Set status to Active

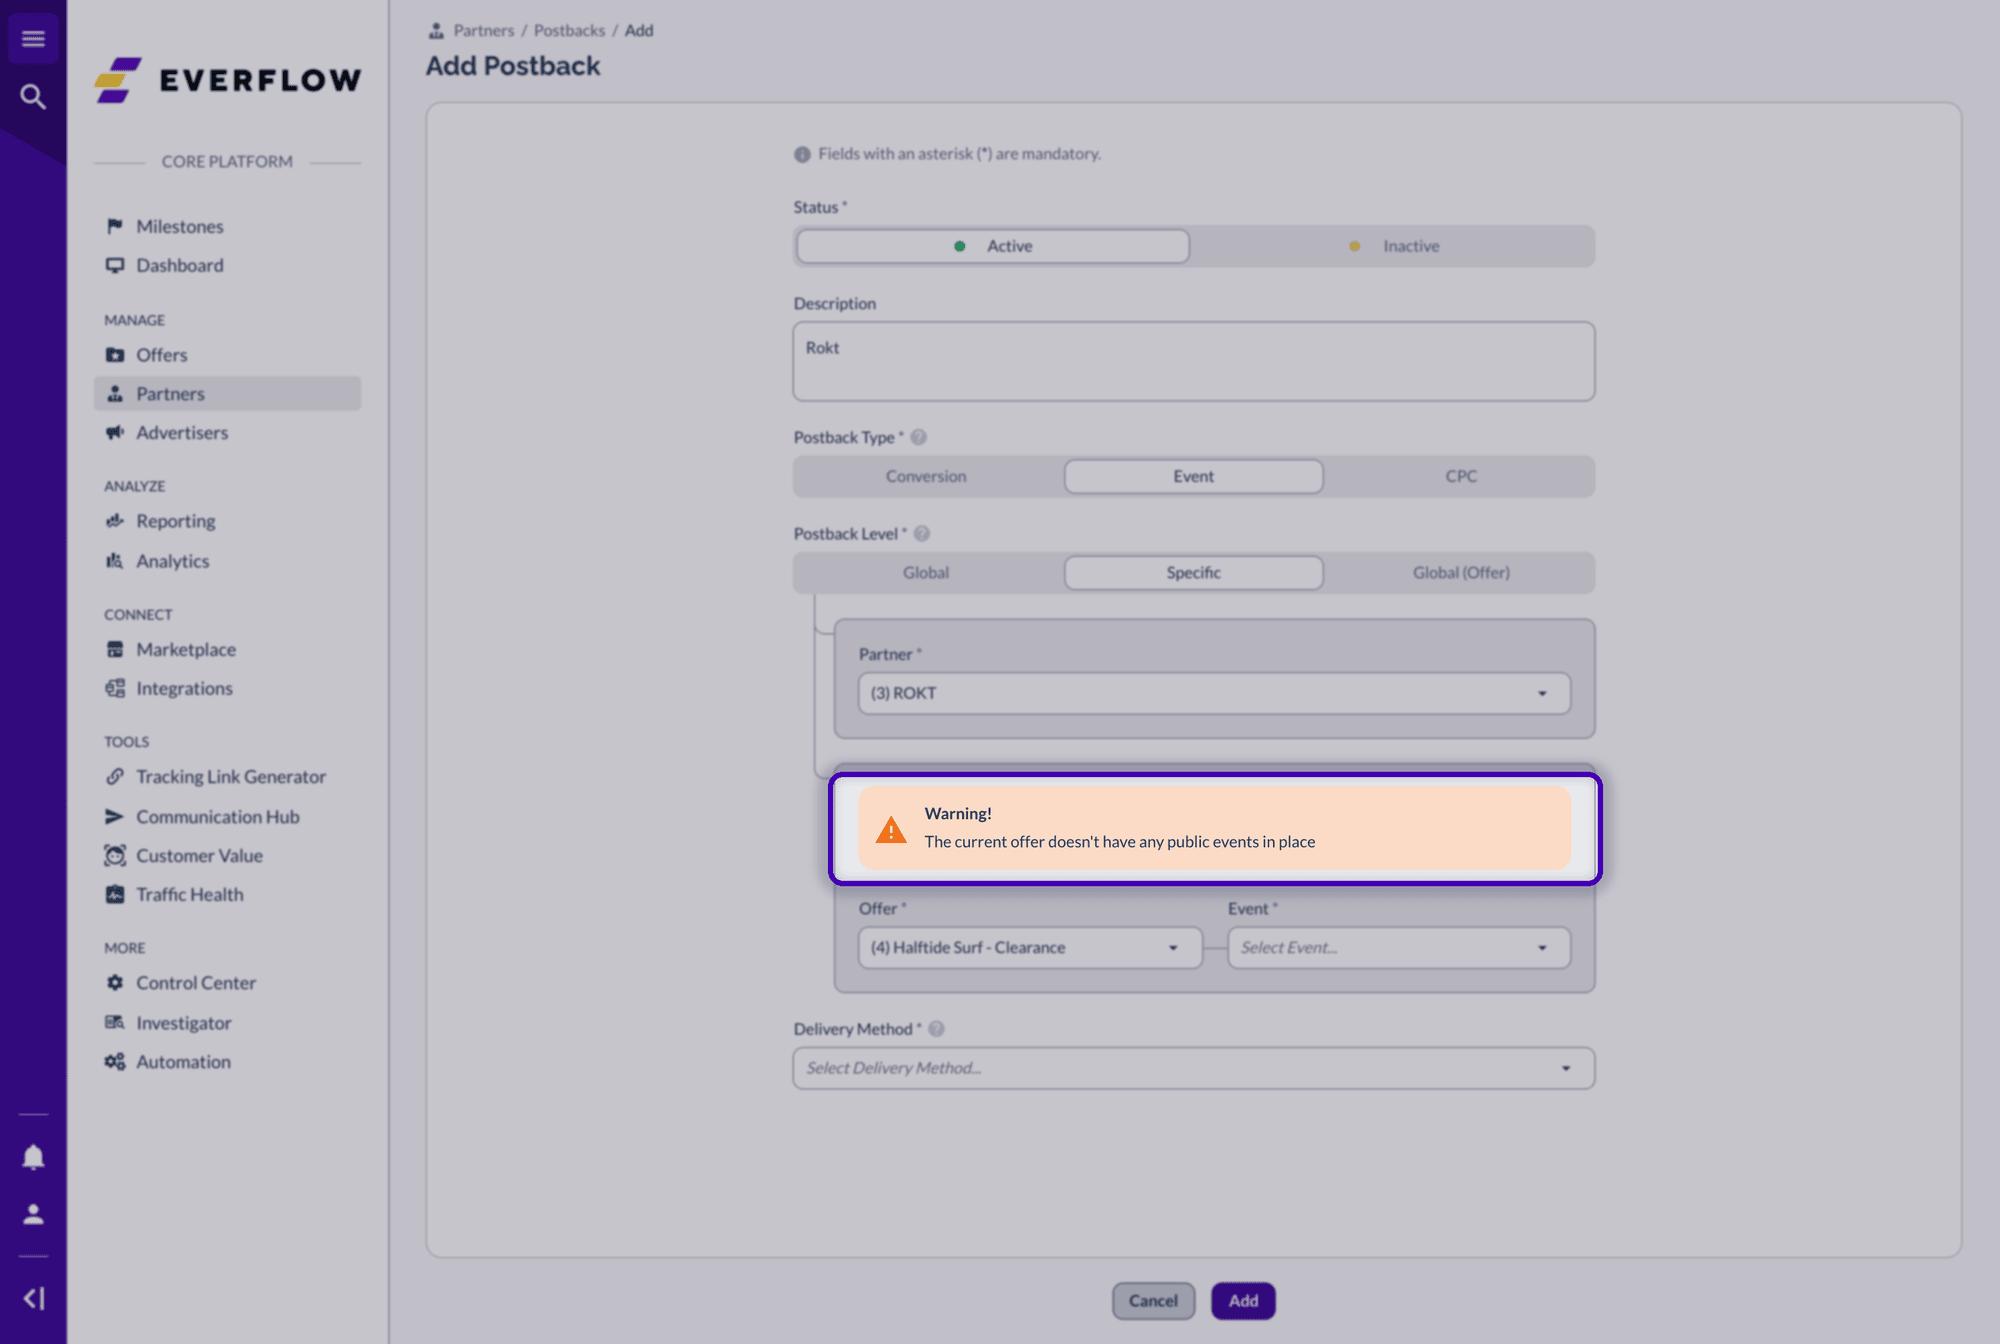[993, 246]
